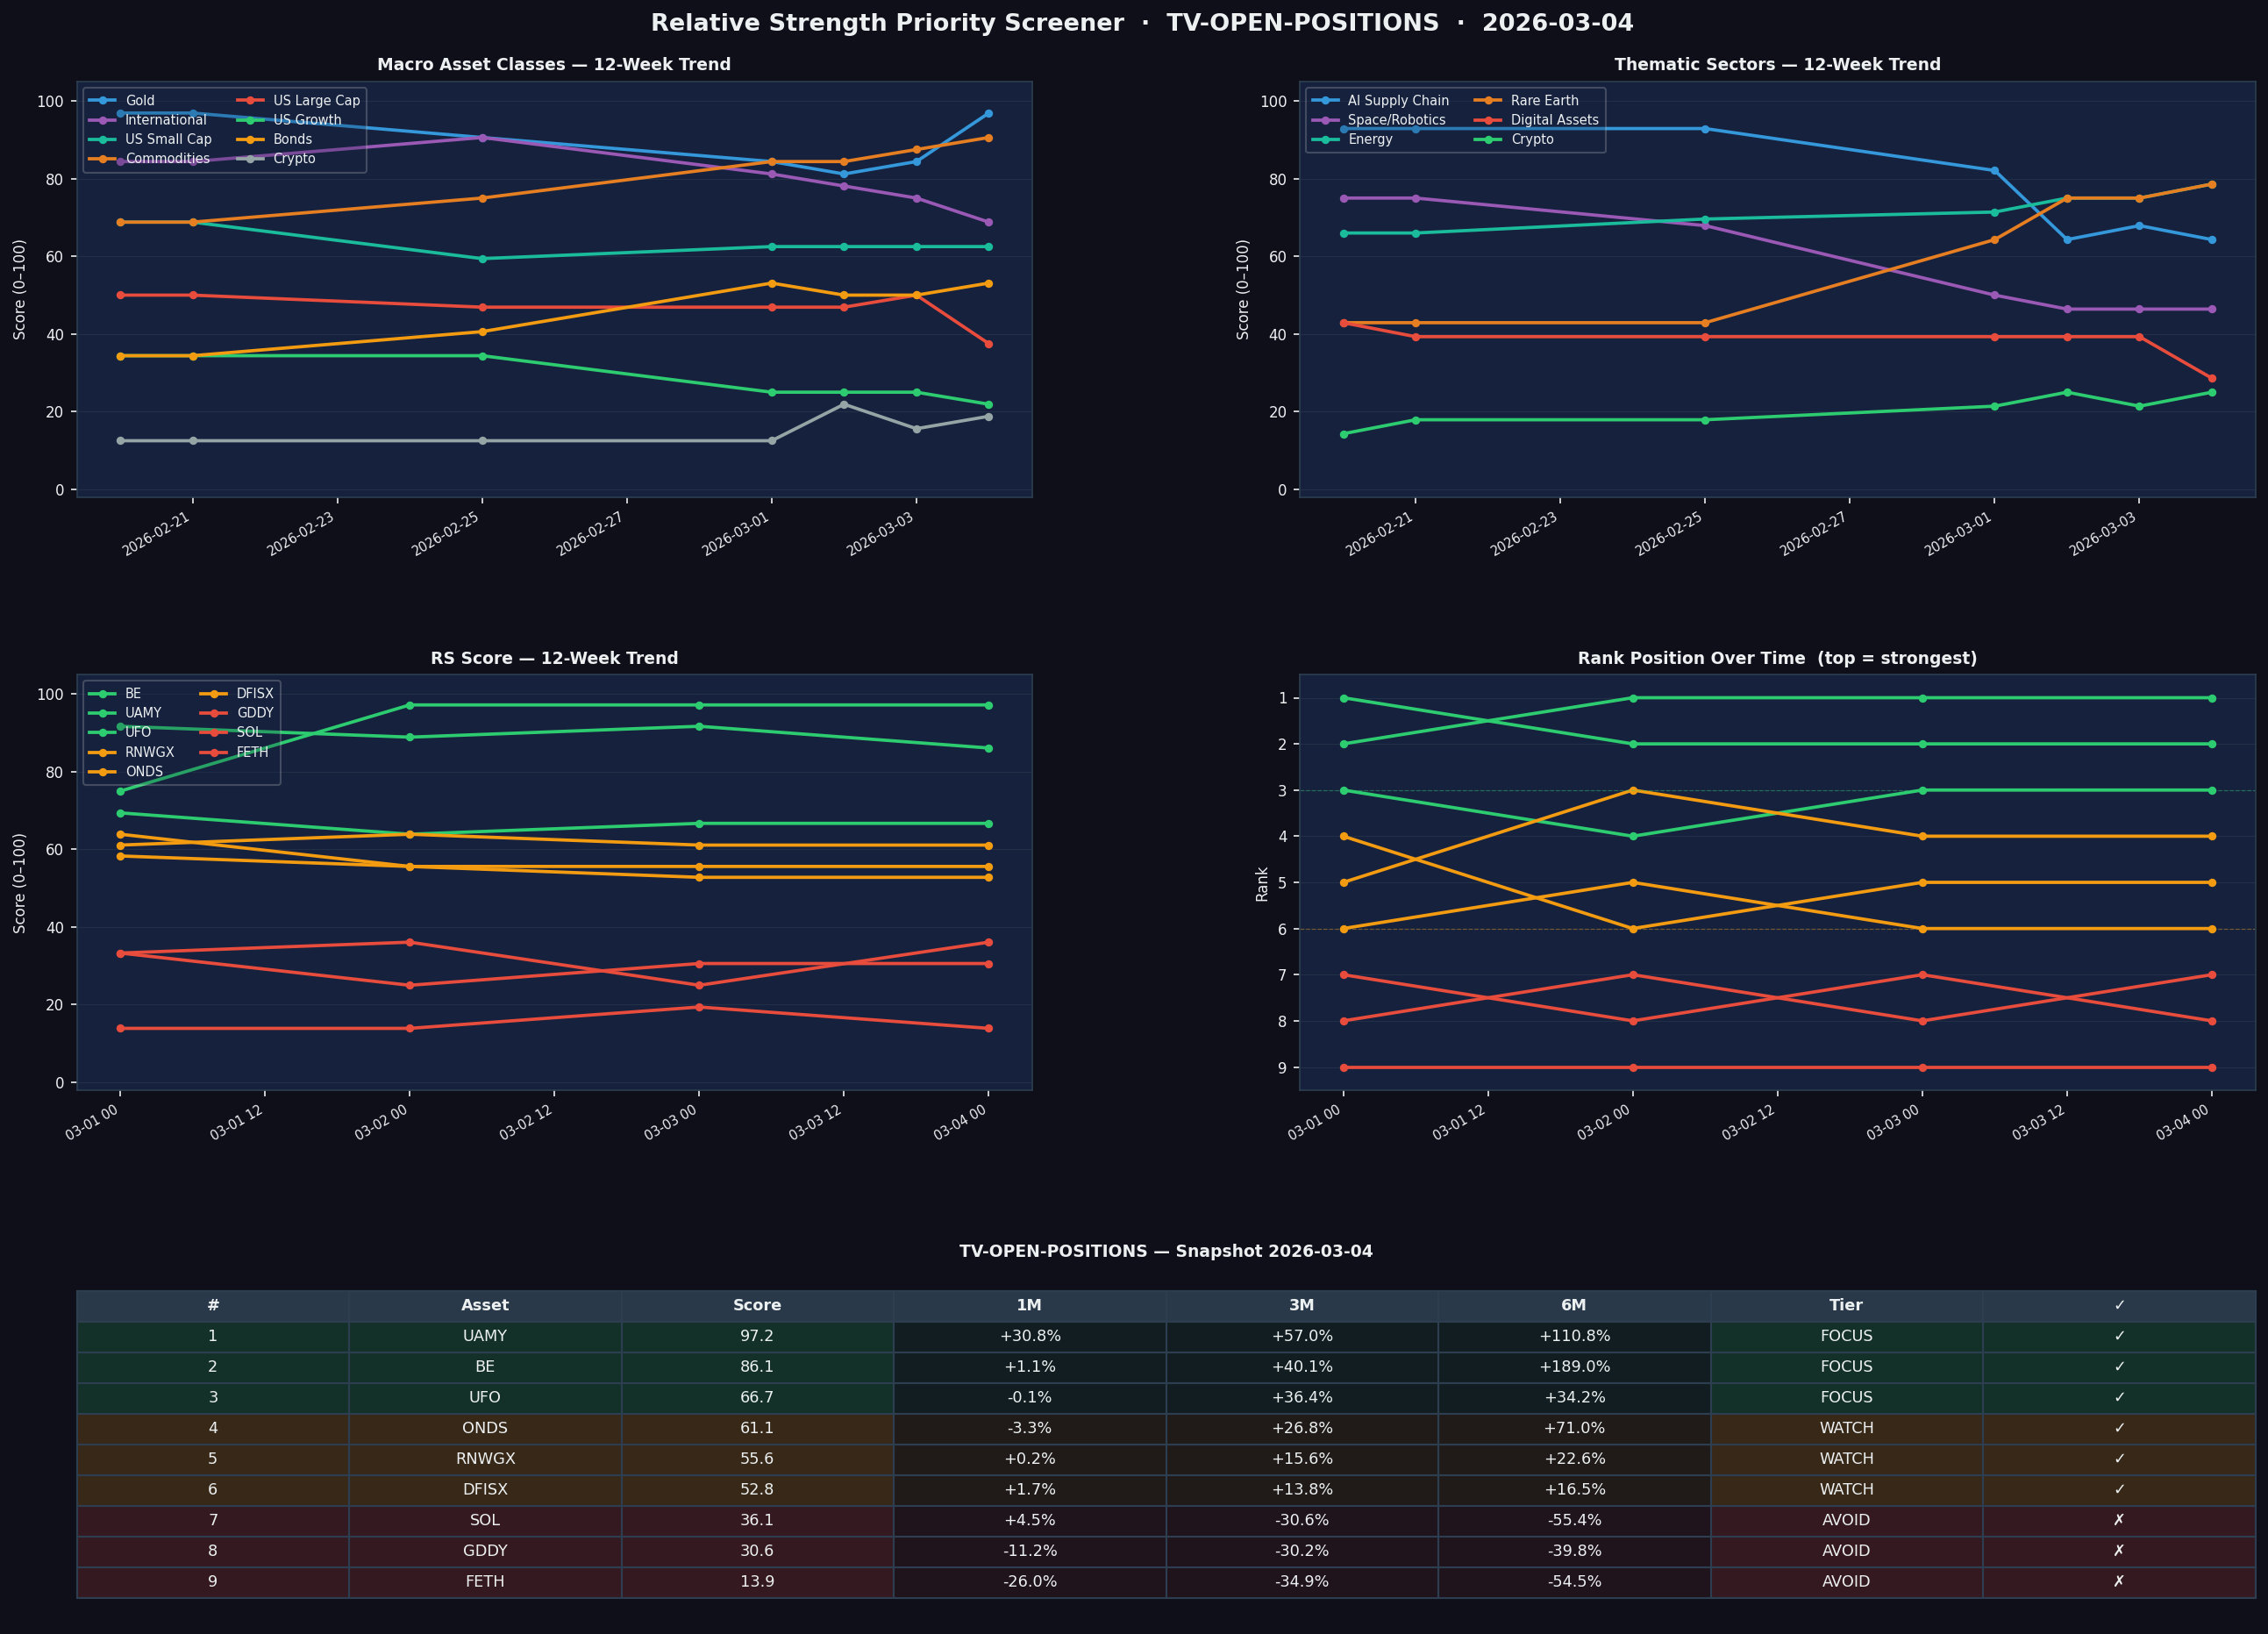Click the Score column header
Viewport: 2268px width, 1634px height.
click(x=756, y=1305)
